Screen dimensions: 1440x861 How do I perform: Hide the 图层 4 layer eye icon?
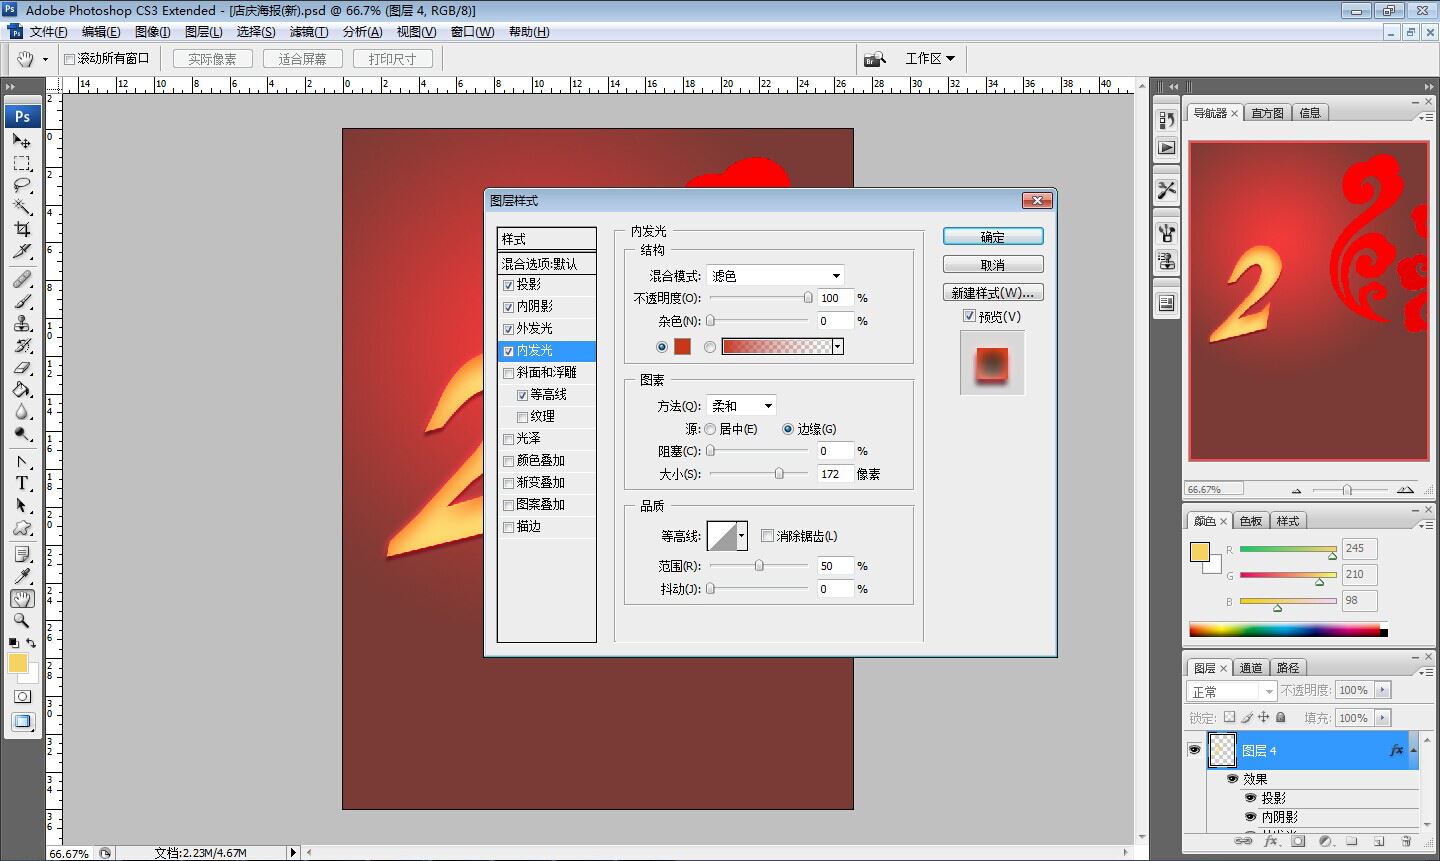tap(1194, 750)
